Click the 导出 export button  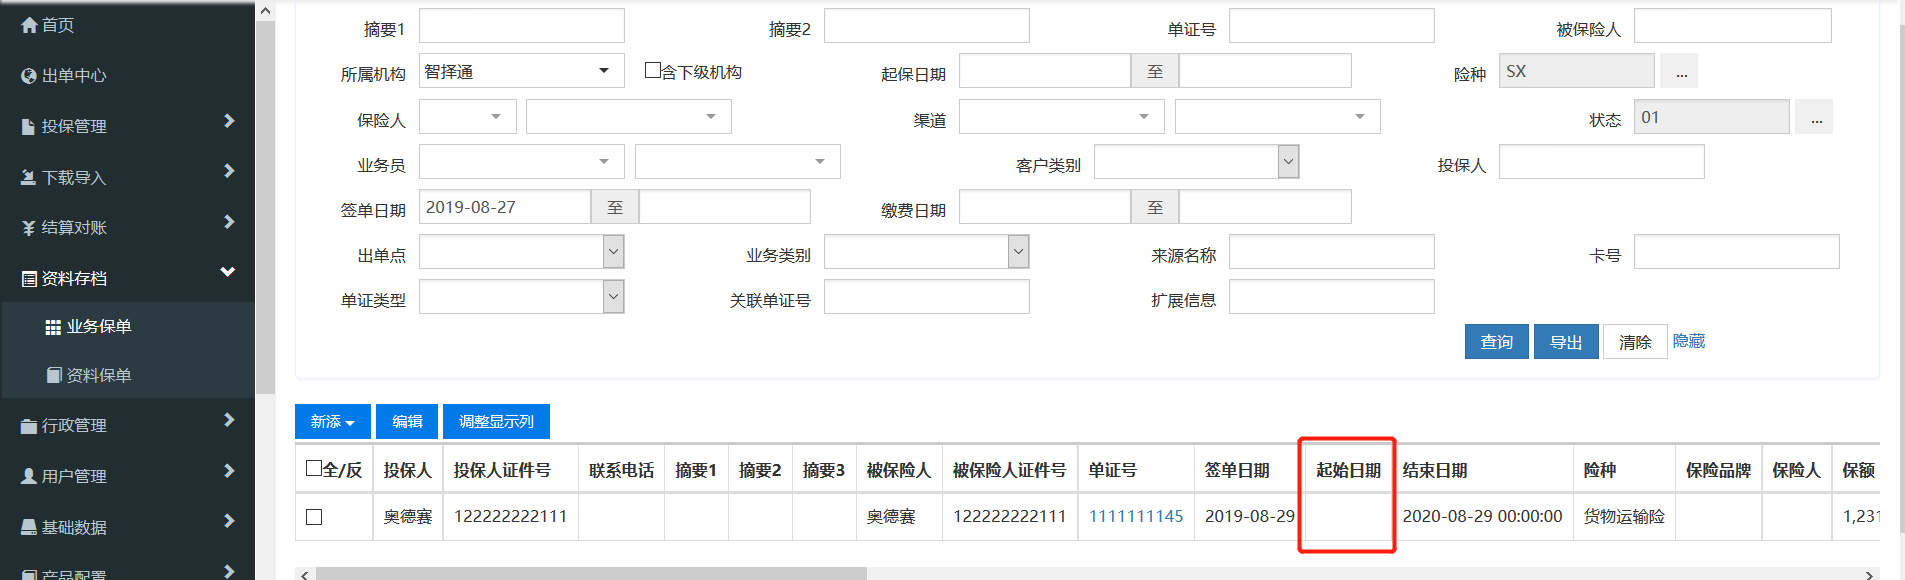1566,342
